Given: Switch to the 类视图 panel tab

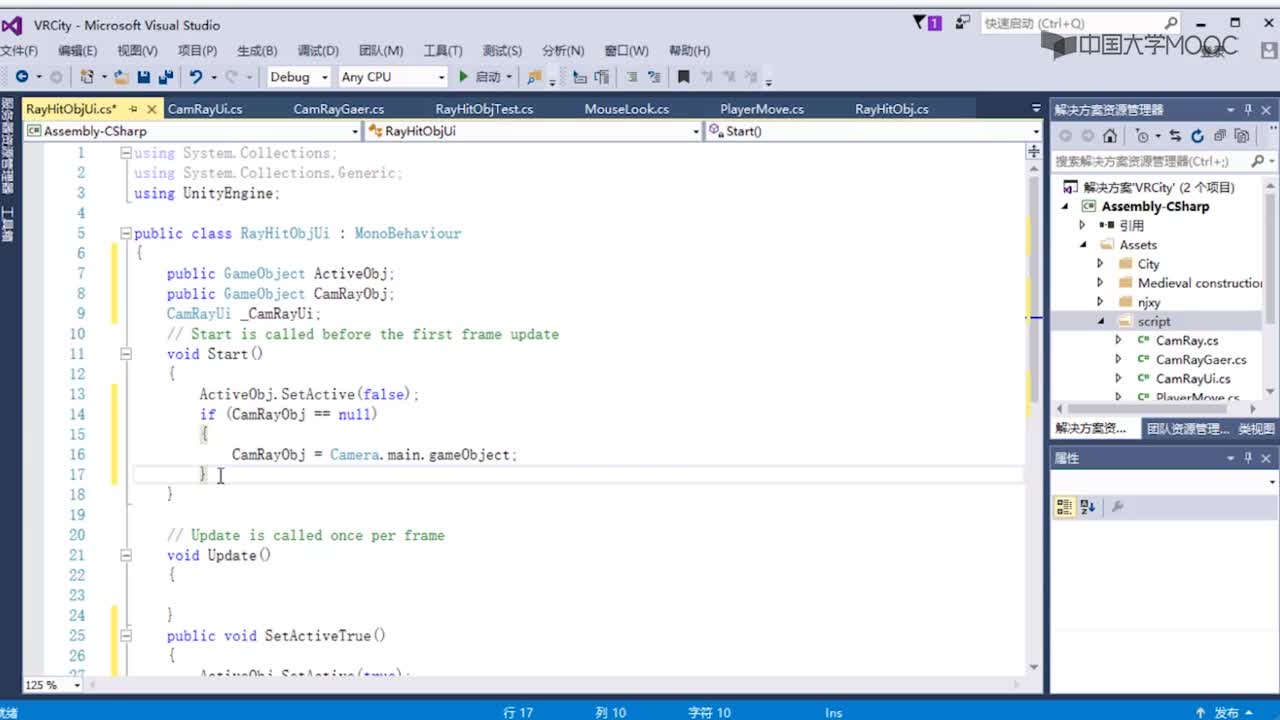Looking at the screenshot, I should point(1256,429).
